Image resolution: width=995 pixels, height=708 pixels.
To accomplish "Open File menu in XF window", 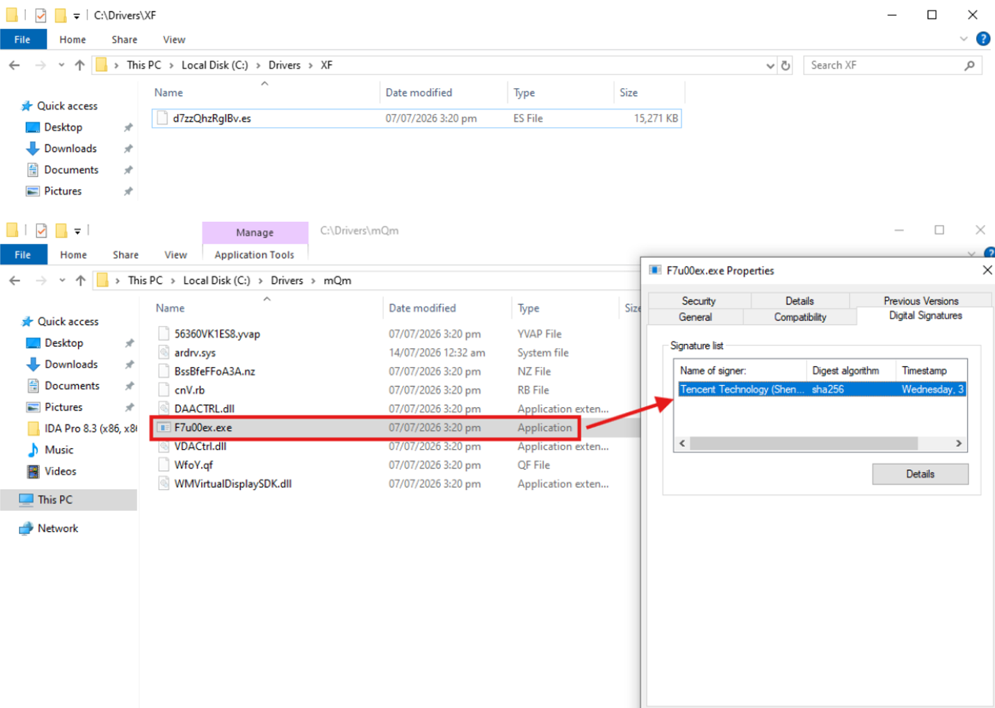I will [23, 39].
